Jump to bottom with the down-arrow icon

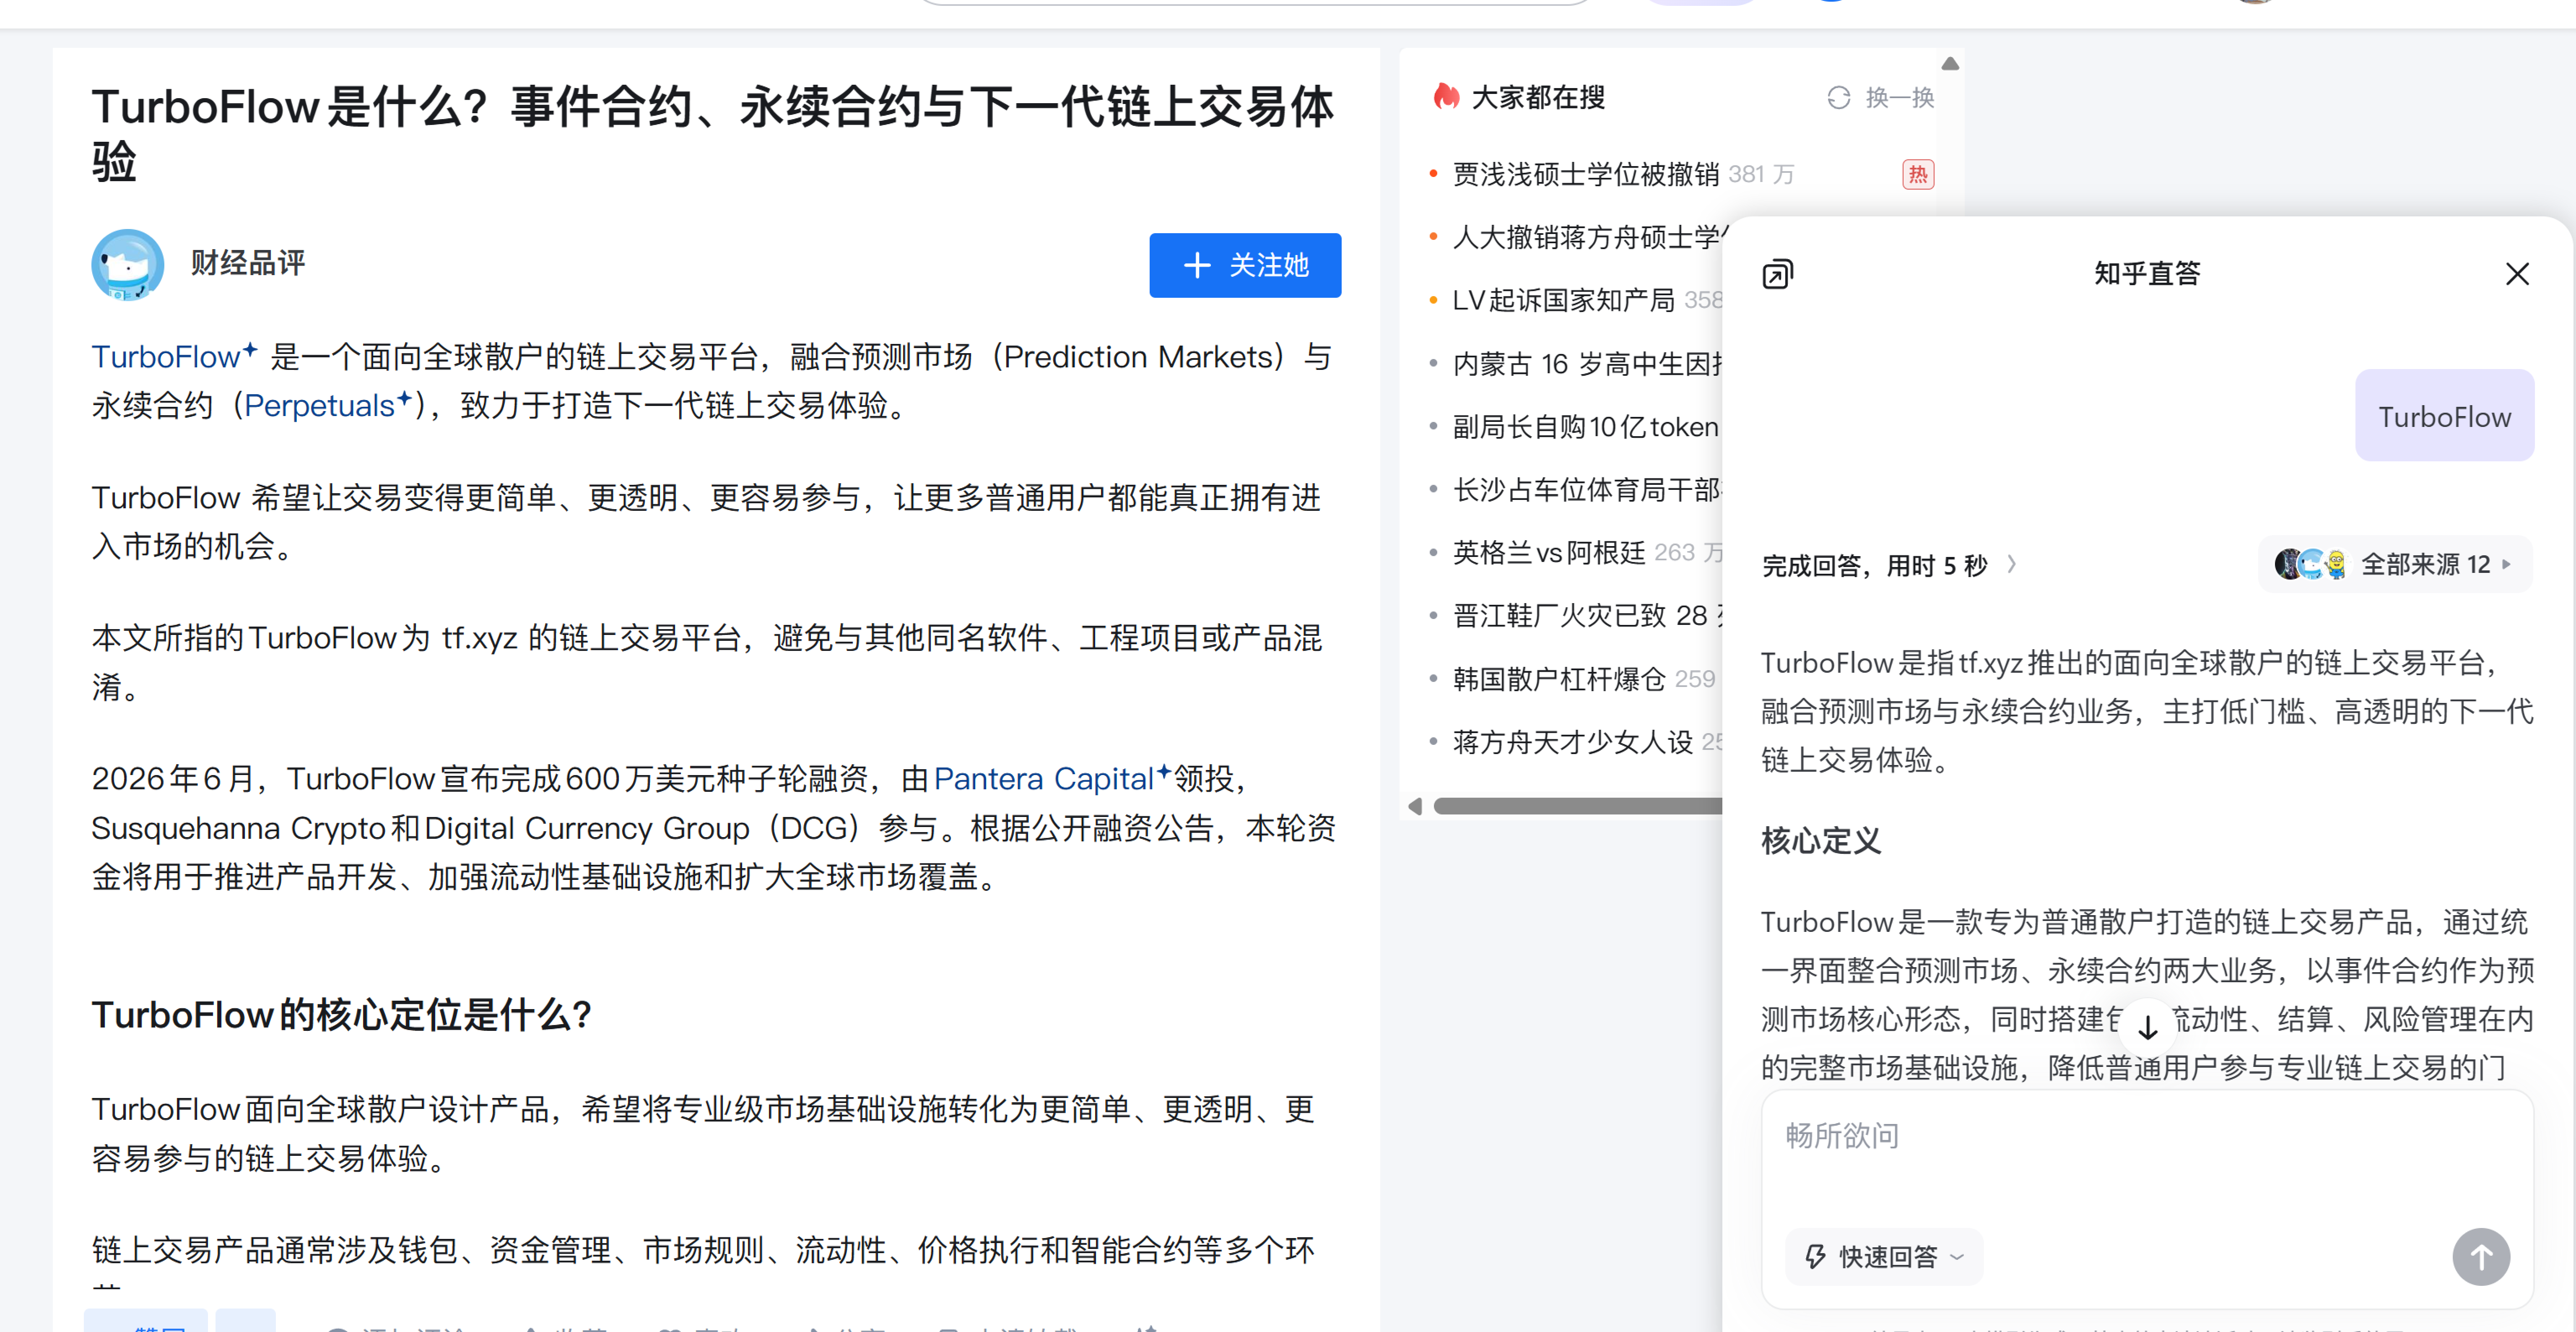(x=2147, y=1026)
